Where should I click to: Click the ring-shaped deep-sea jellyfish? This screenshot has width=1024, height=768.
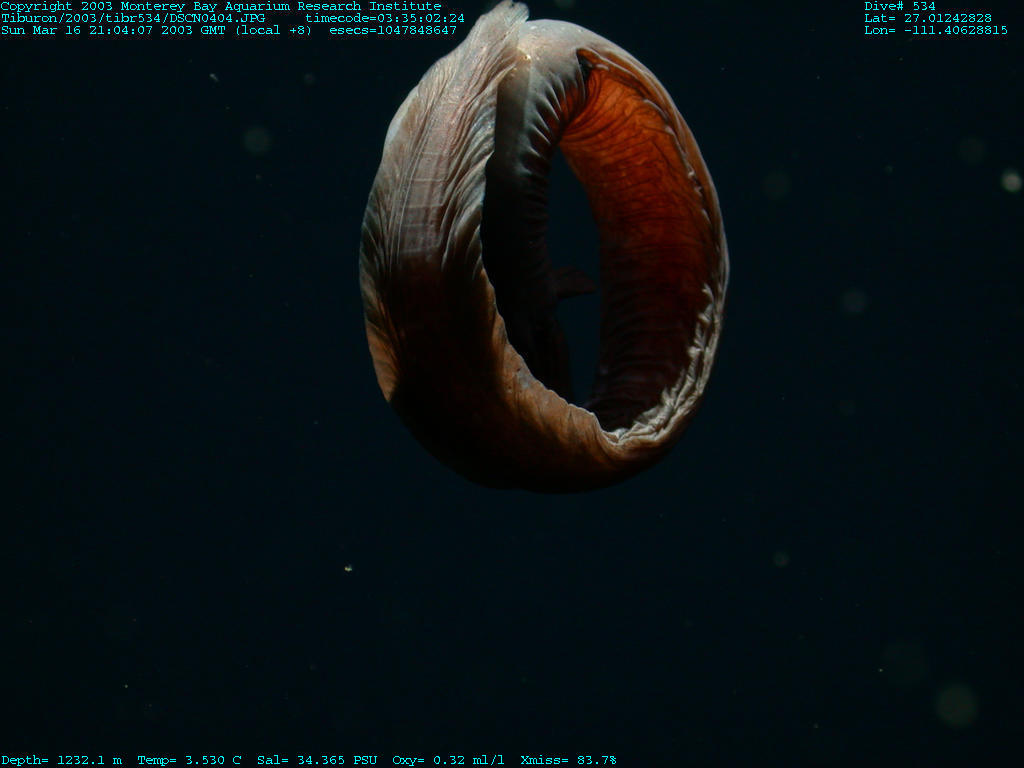[543, 248]
